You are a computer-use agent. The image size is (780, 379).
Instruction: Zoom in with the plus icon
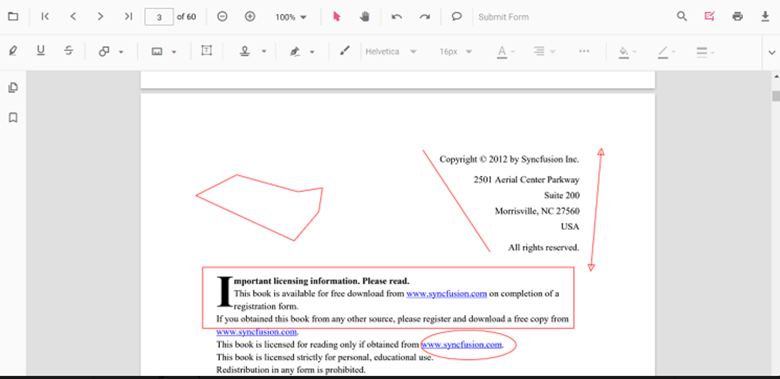point(250,16)
